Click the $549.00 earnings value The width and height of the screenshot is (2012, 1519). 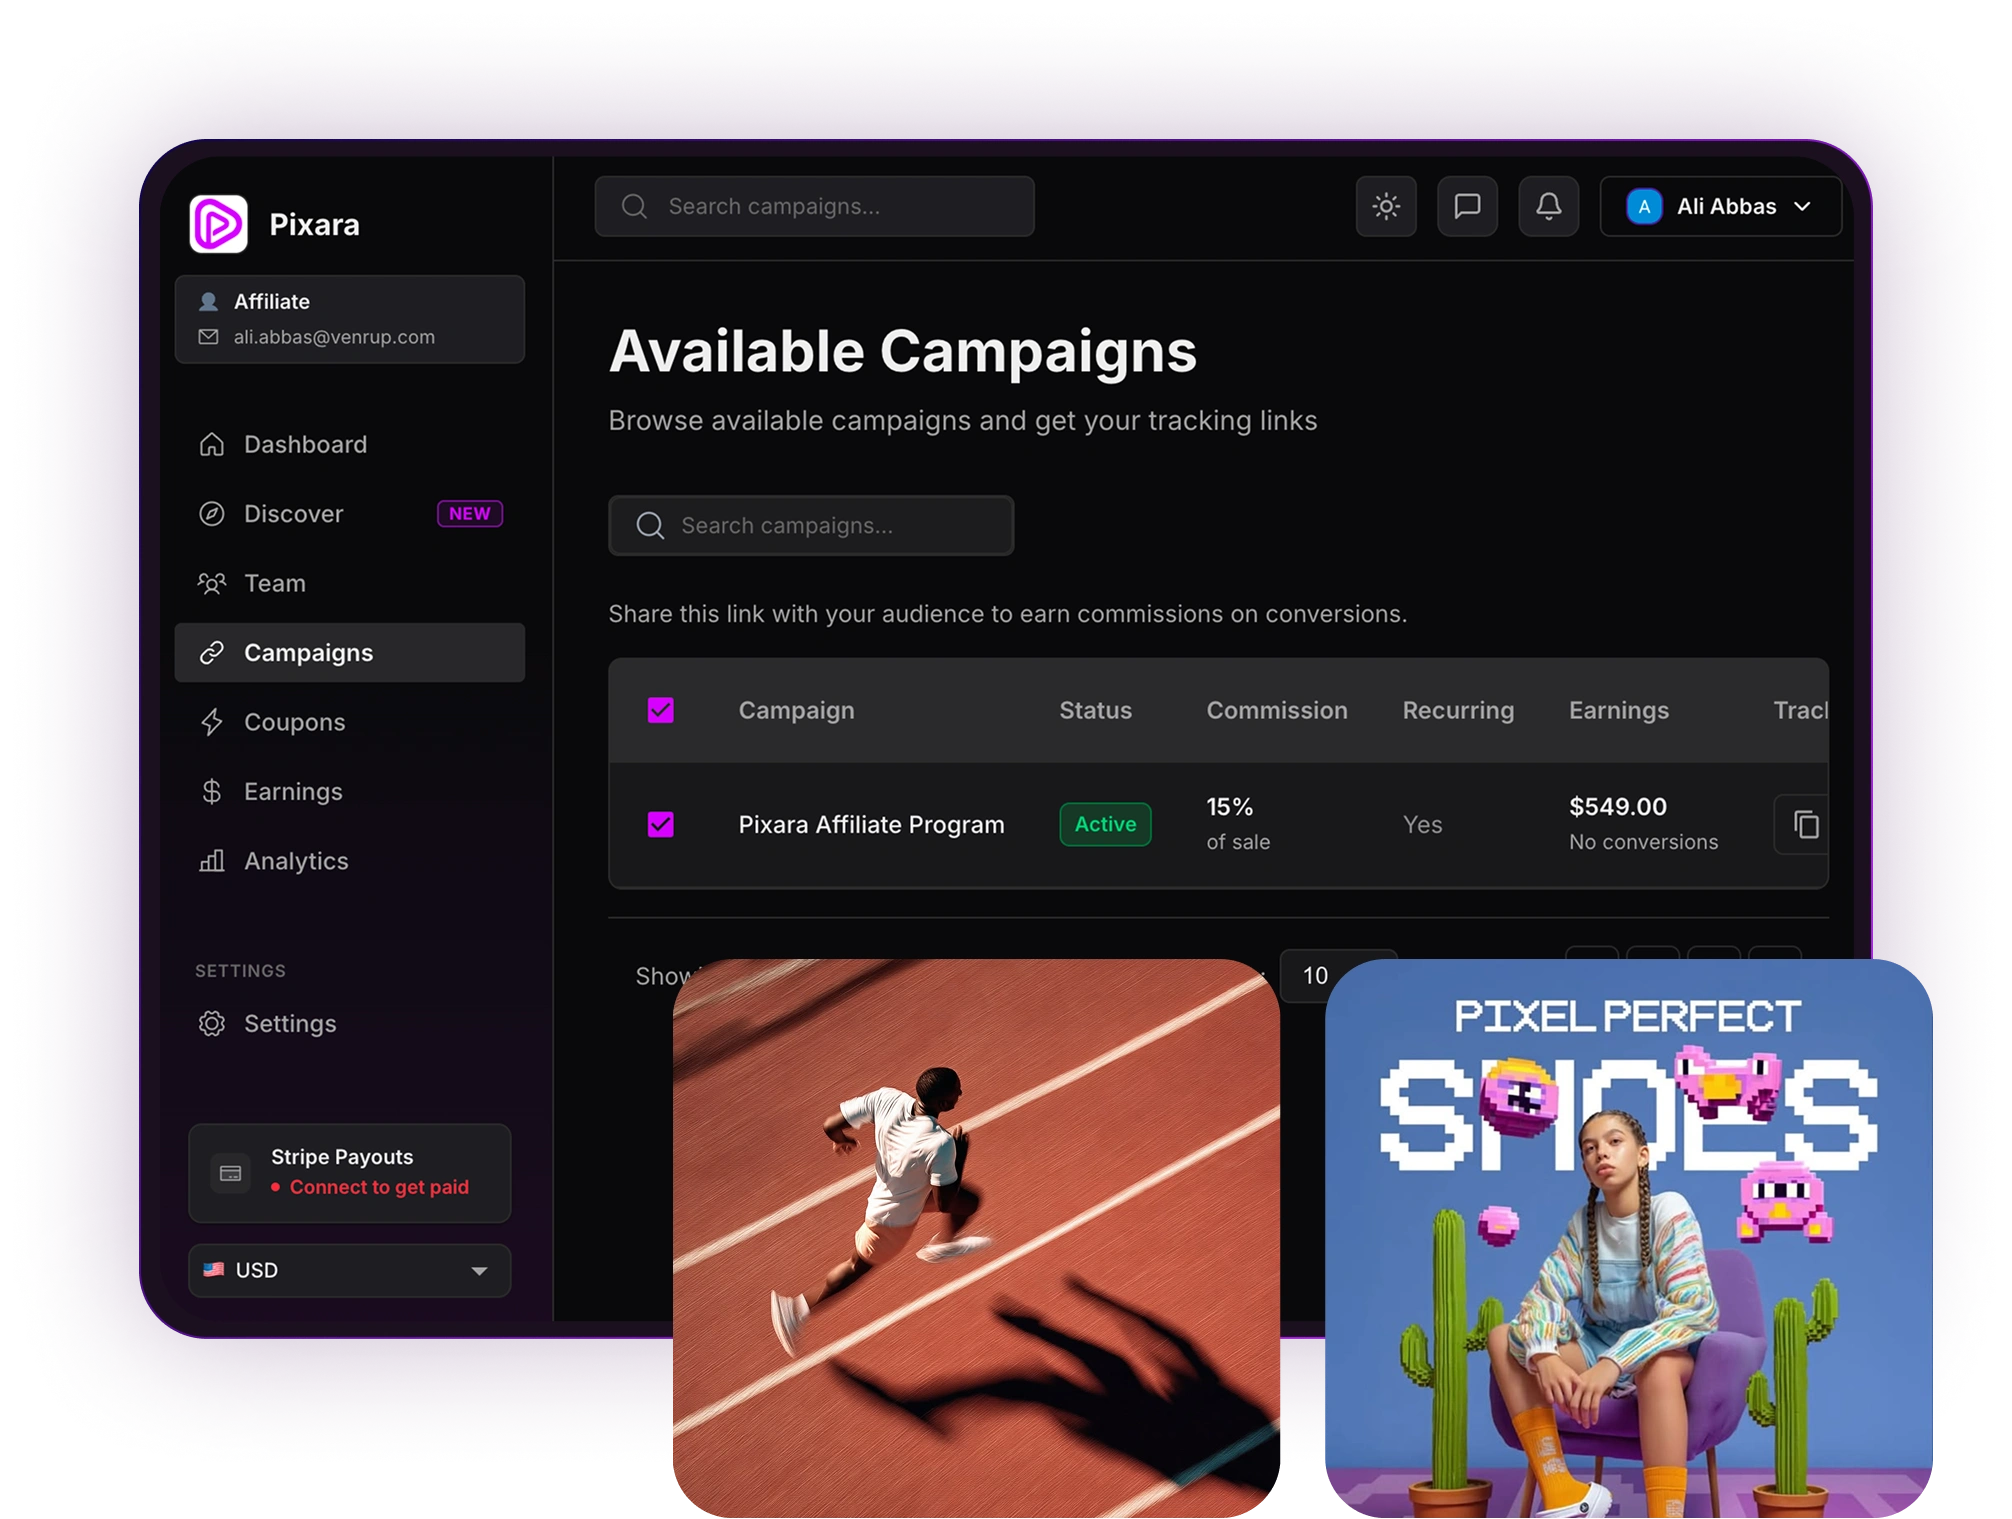click(x=1617, y=806)
